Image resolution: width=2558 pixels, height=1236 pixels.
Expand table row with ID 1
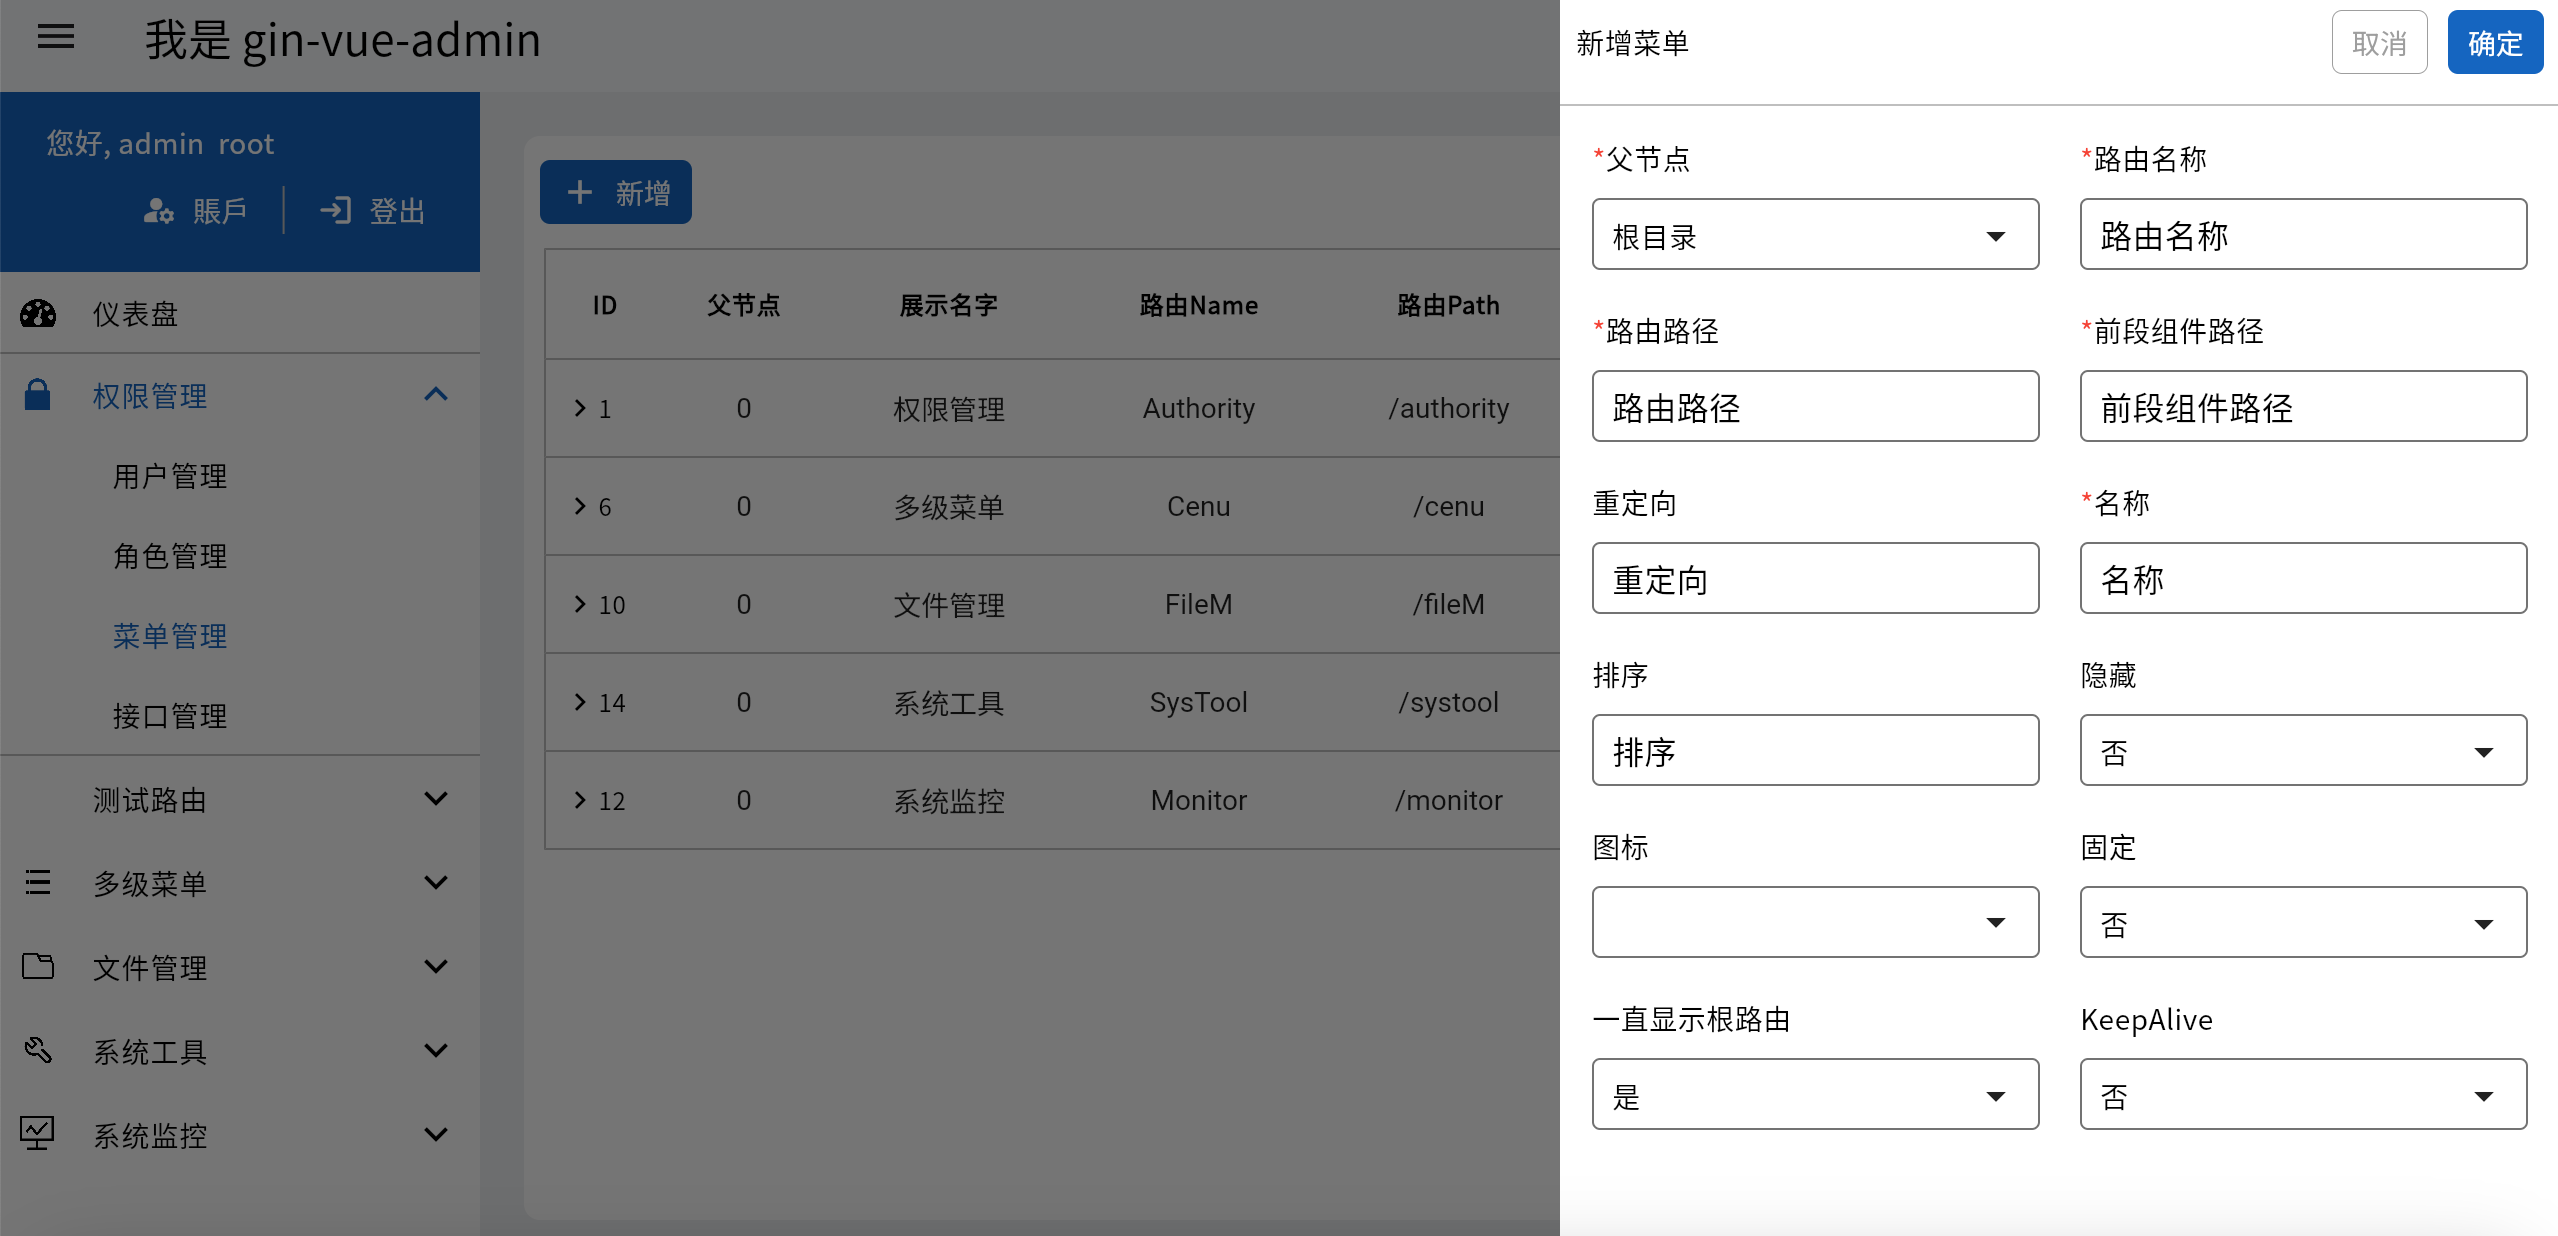coord(580,408)
